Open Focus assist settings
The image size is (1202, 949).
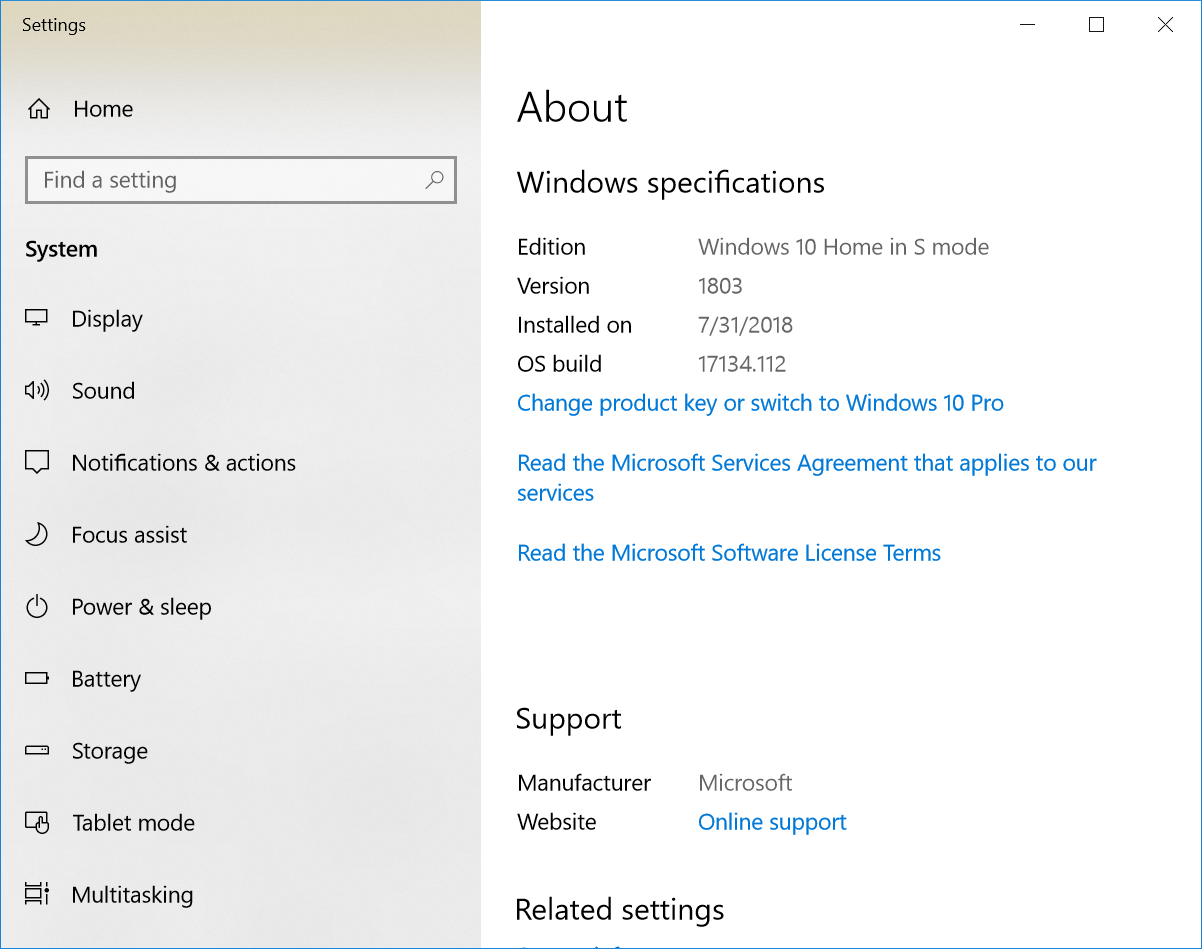click(129, 535)
